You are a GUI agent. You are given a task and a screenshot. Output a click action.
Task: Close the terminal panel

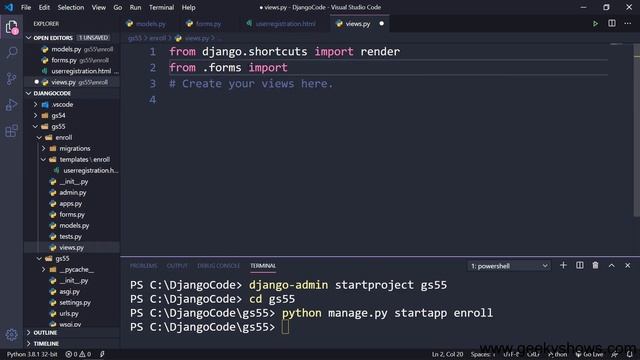(x=627, y=265)
